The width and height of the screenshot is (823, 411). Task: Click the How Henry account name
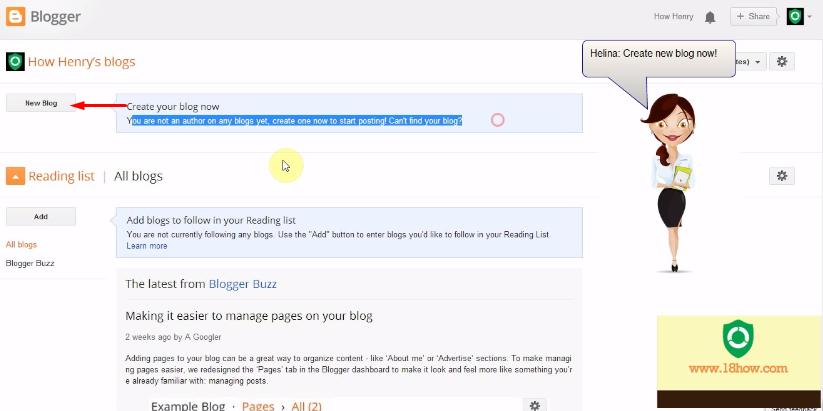click(673, 17)
